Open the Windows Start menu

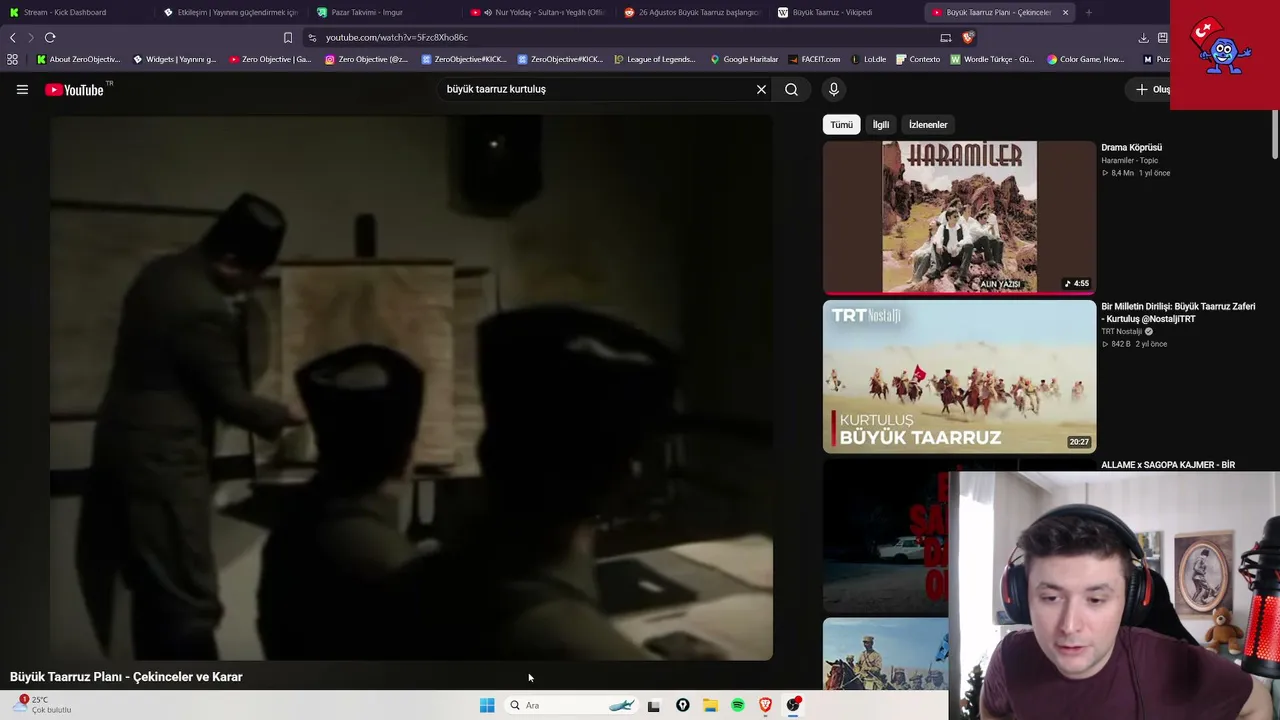(x=487, y=705)
